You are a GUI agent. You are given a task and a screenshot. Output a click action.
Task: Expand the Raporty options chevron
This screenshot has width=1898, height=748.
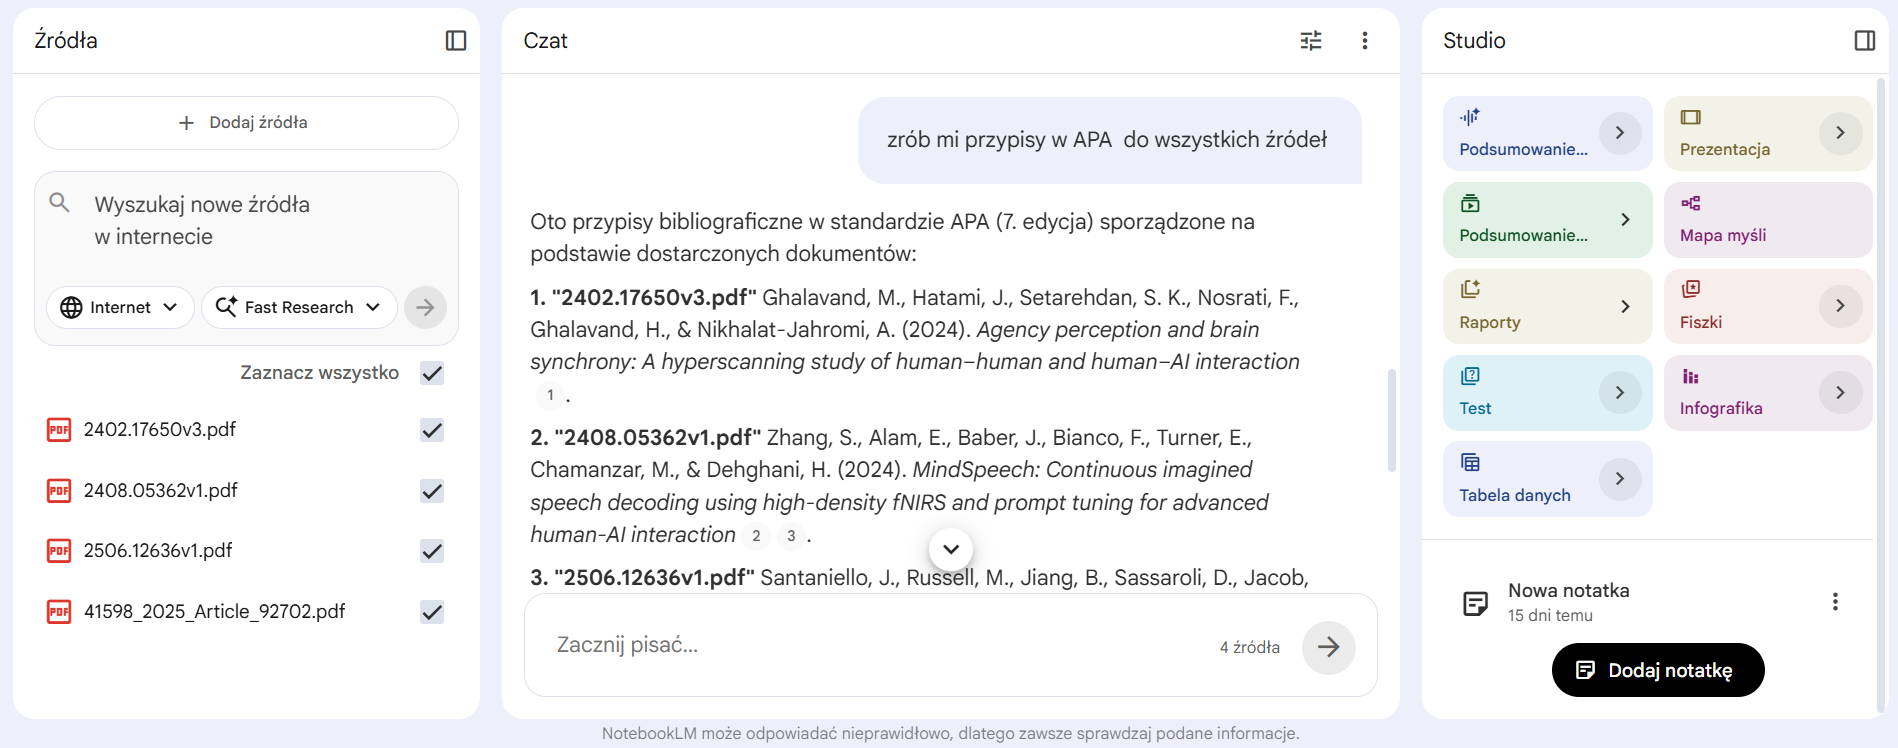pyautogui.click(x=1625, y=306)
